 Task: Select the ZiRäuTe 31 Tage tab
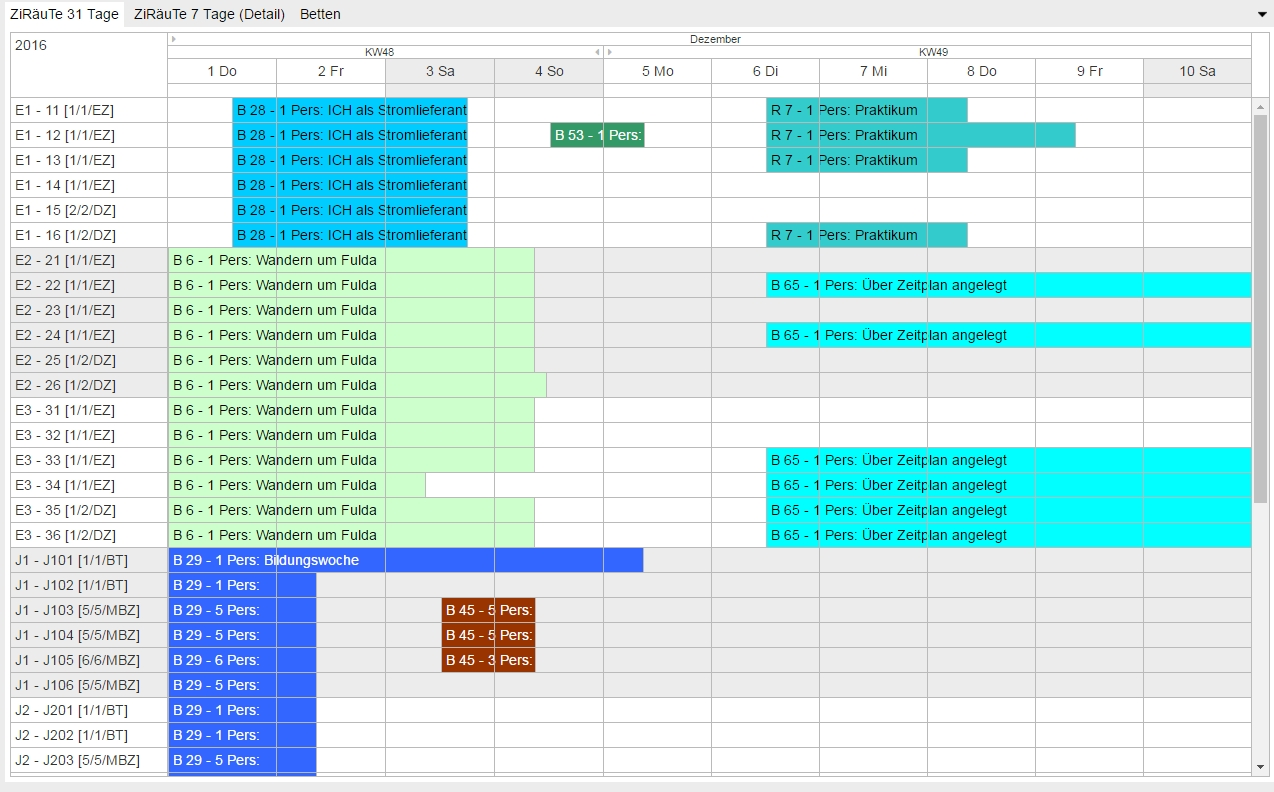coord(64,14)
